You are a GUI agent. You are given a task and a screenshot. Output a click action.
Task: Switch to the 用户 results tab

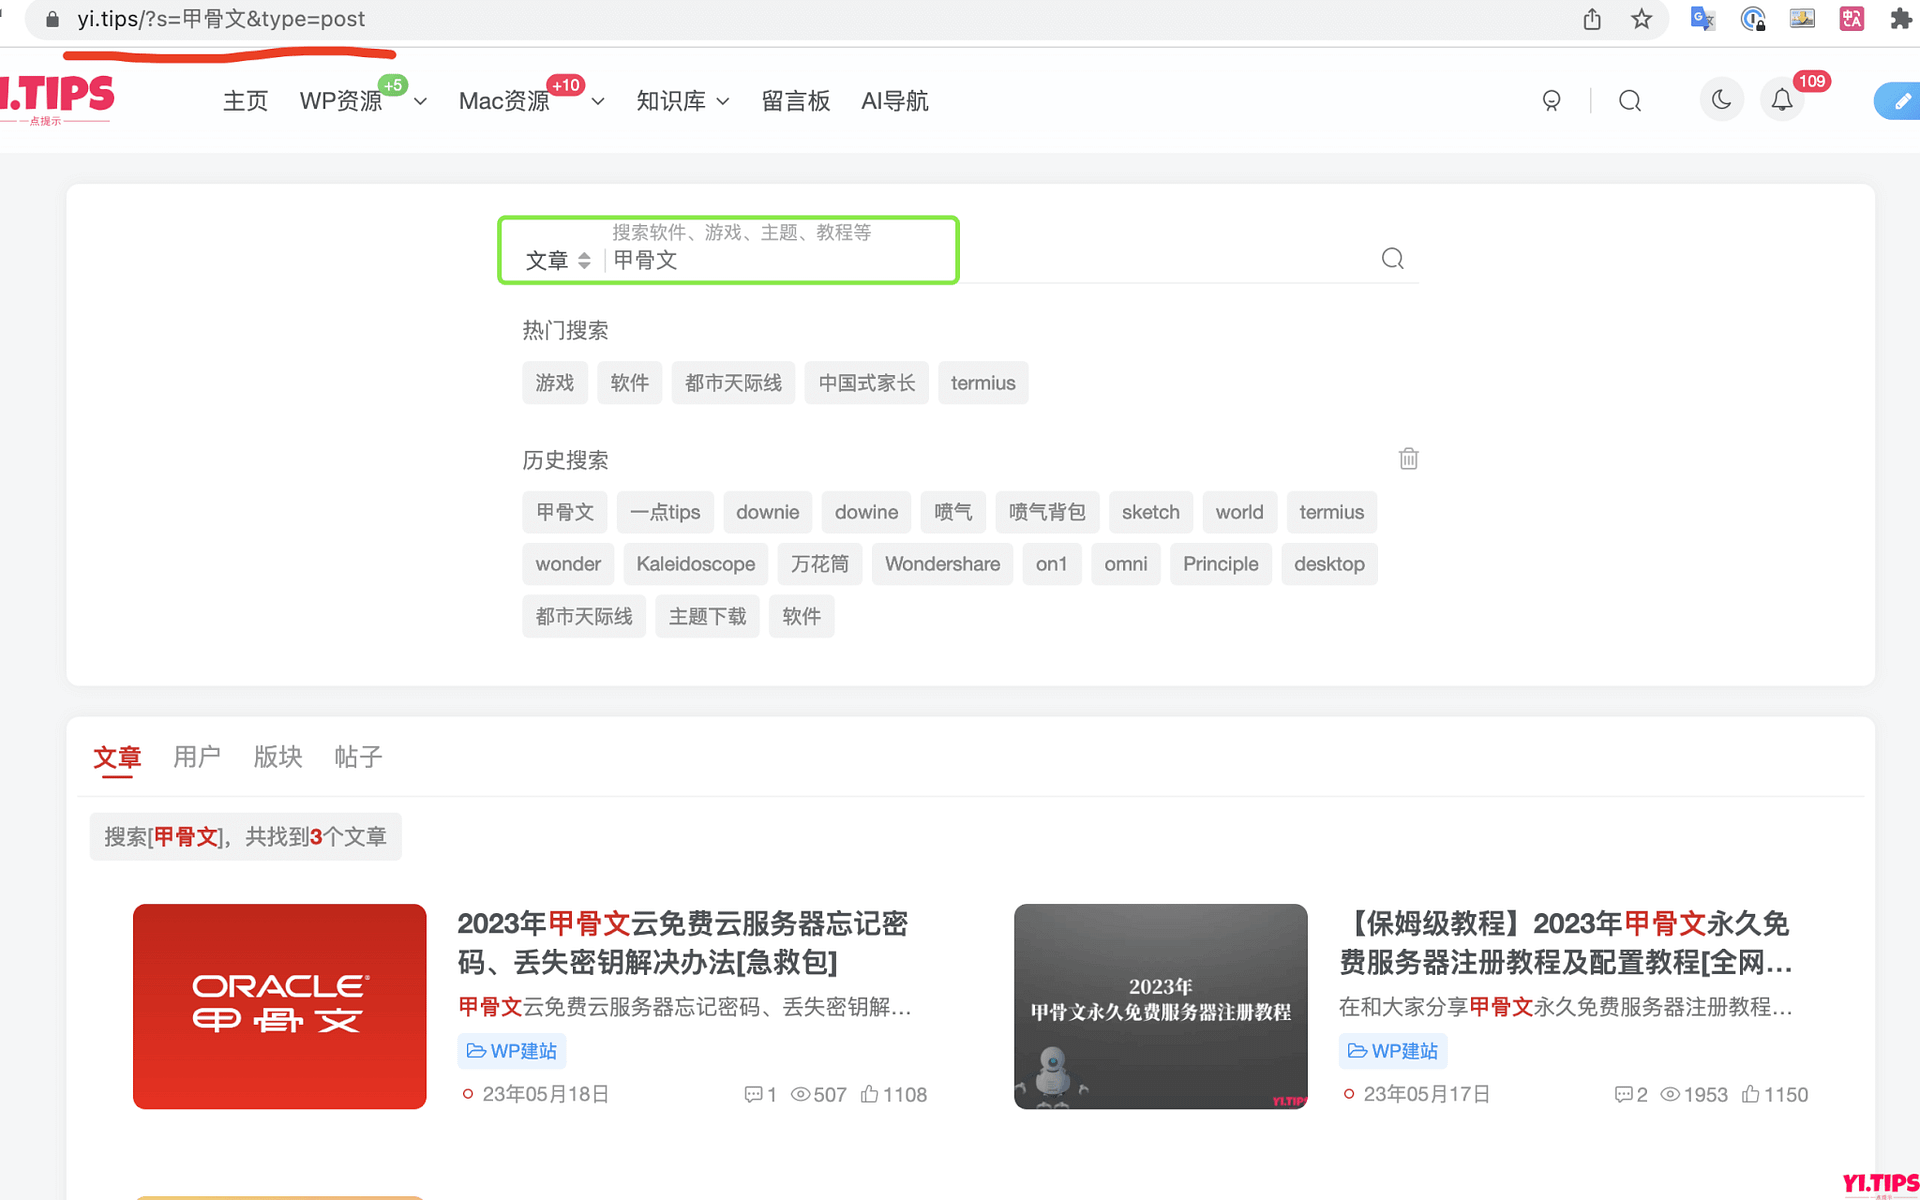point(197,758)
